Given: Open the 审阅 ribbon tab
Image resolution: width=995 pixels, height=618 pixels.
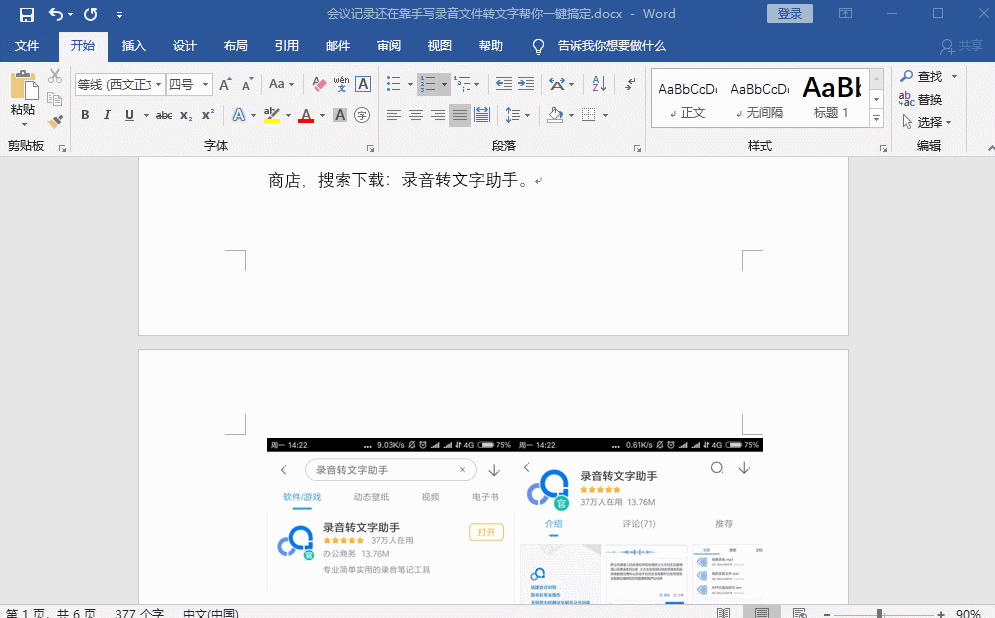Looking at the screenshot, I should 388,45.
